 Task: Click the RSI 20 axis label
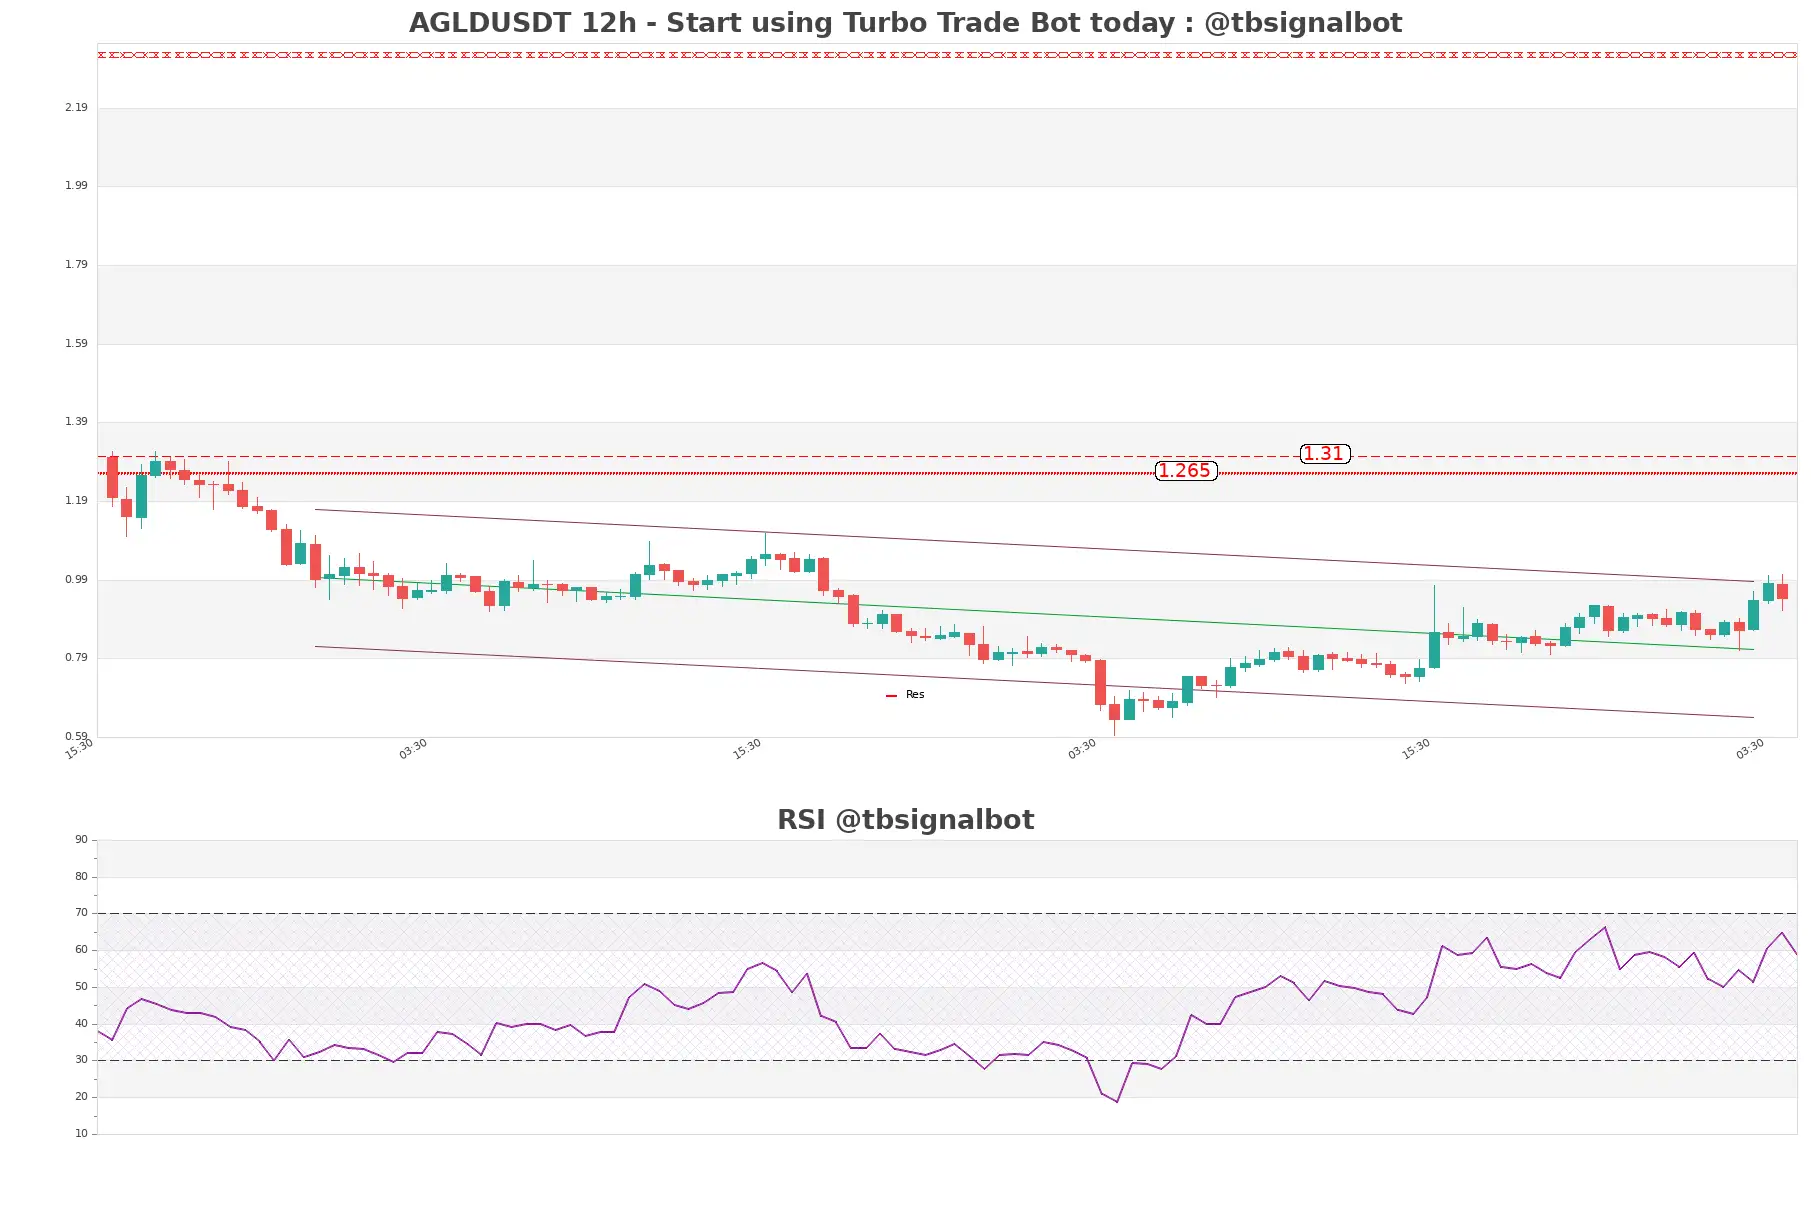tap(81, 1096)
